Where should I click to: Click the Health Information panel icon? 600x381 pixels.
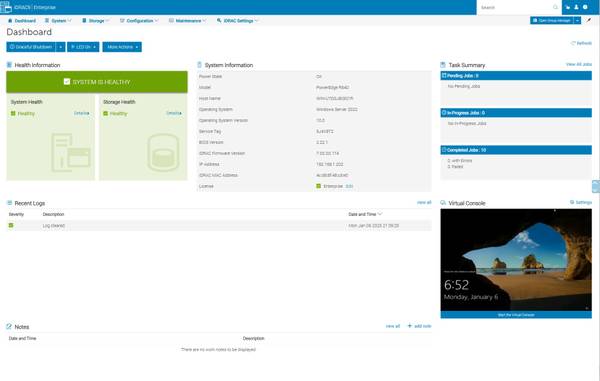pos(9,65)
